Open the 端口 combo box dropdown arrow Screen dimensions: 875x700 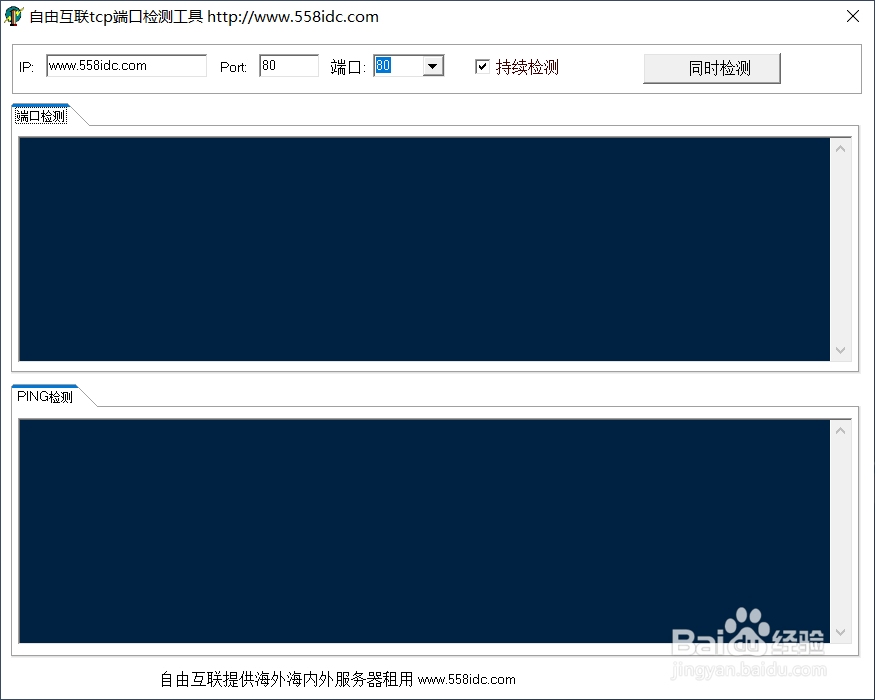432,66
